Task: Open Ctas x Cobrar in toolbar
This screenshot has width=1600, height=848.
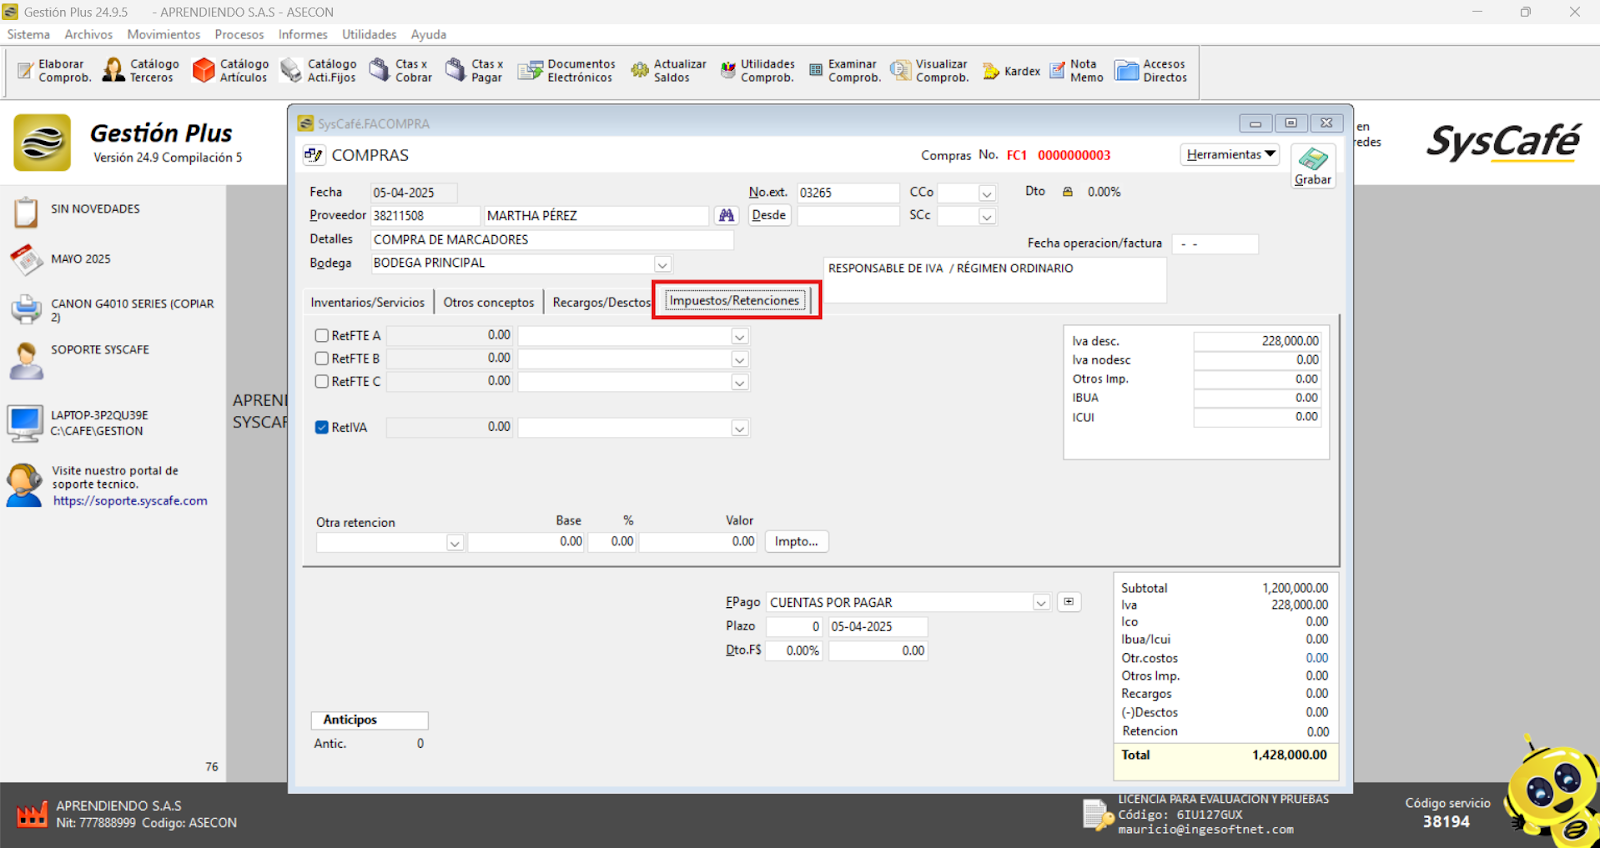Action: [400, 71]
